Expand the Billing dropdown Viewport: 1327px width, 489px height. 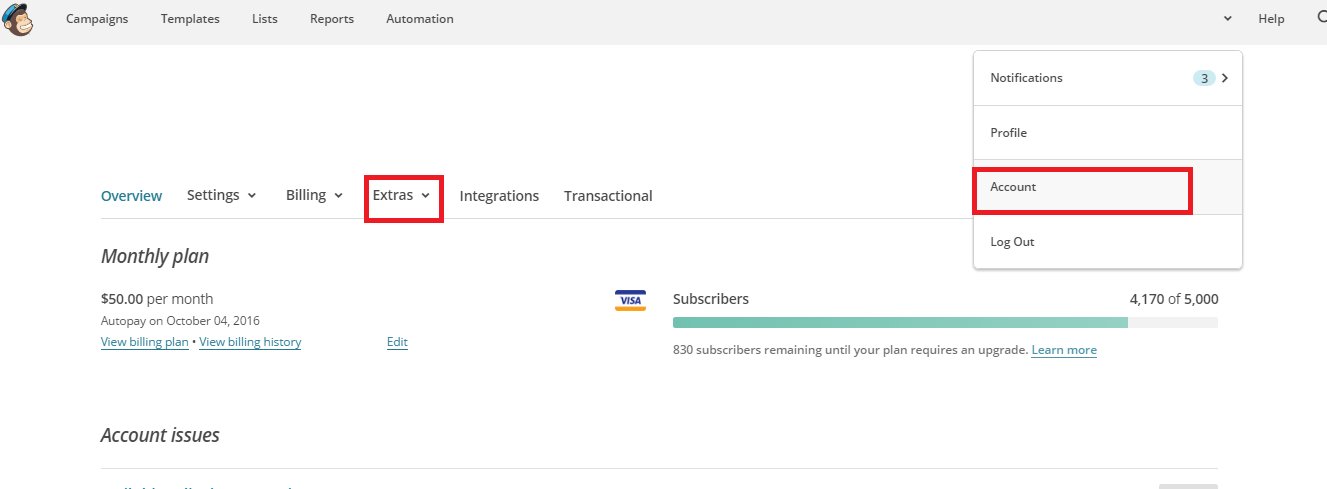tap(315, 195)
